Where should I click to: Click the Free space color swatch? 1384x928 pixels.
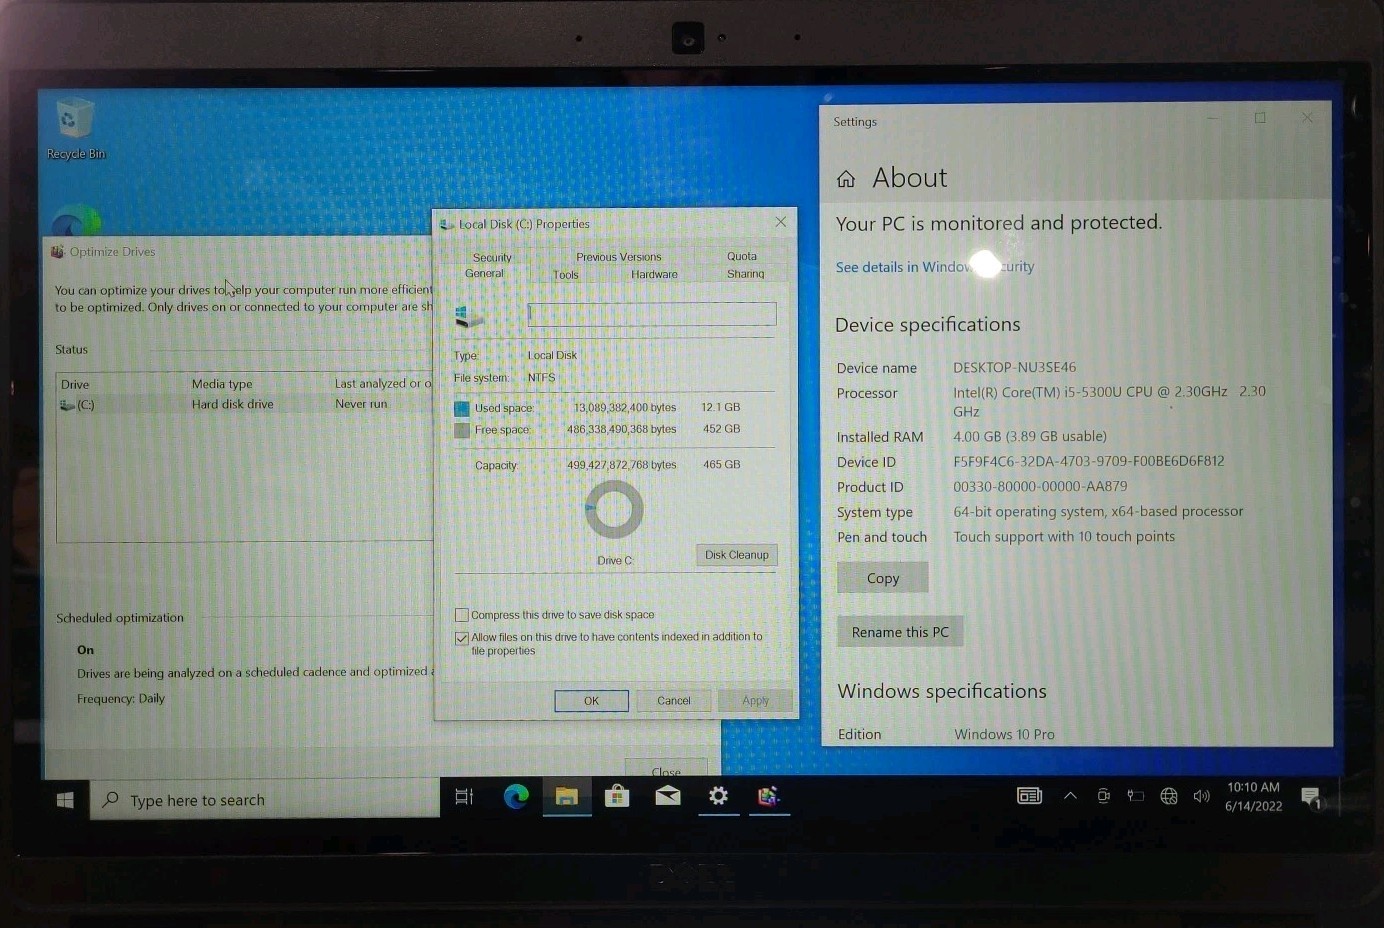click(x=461, y=430)
